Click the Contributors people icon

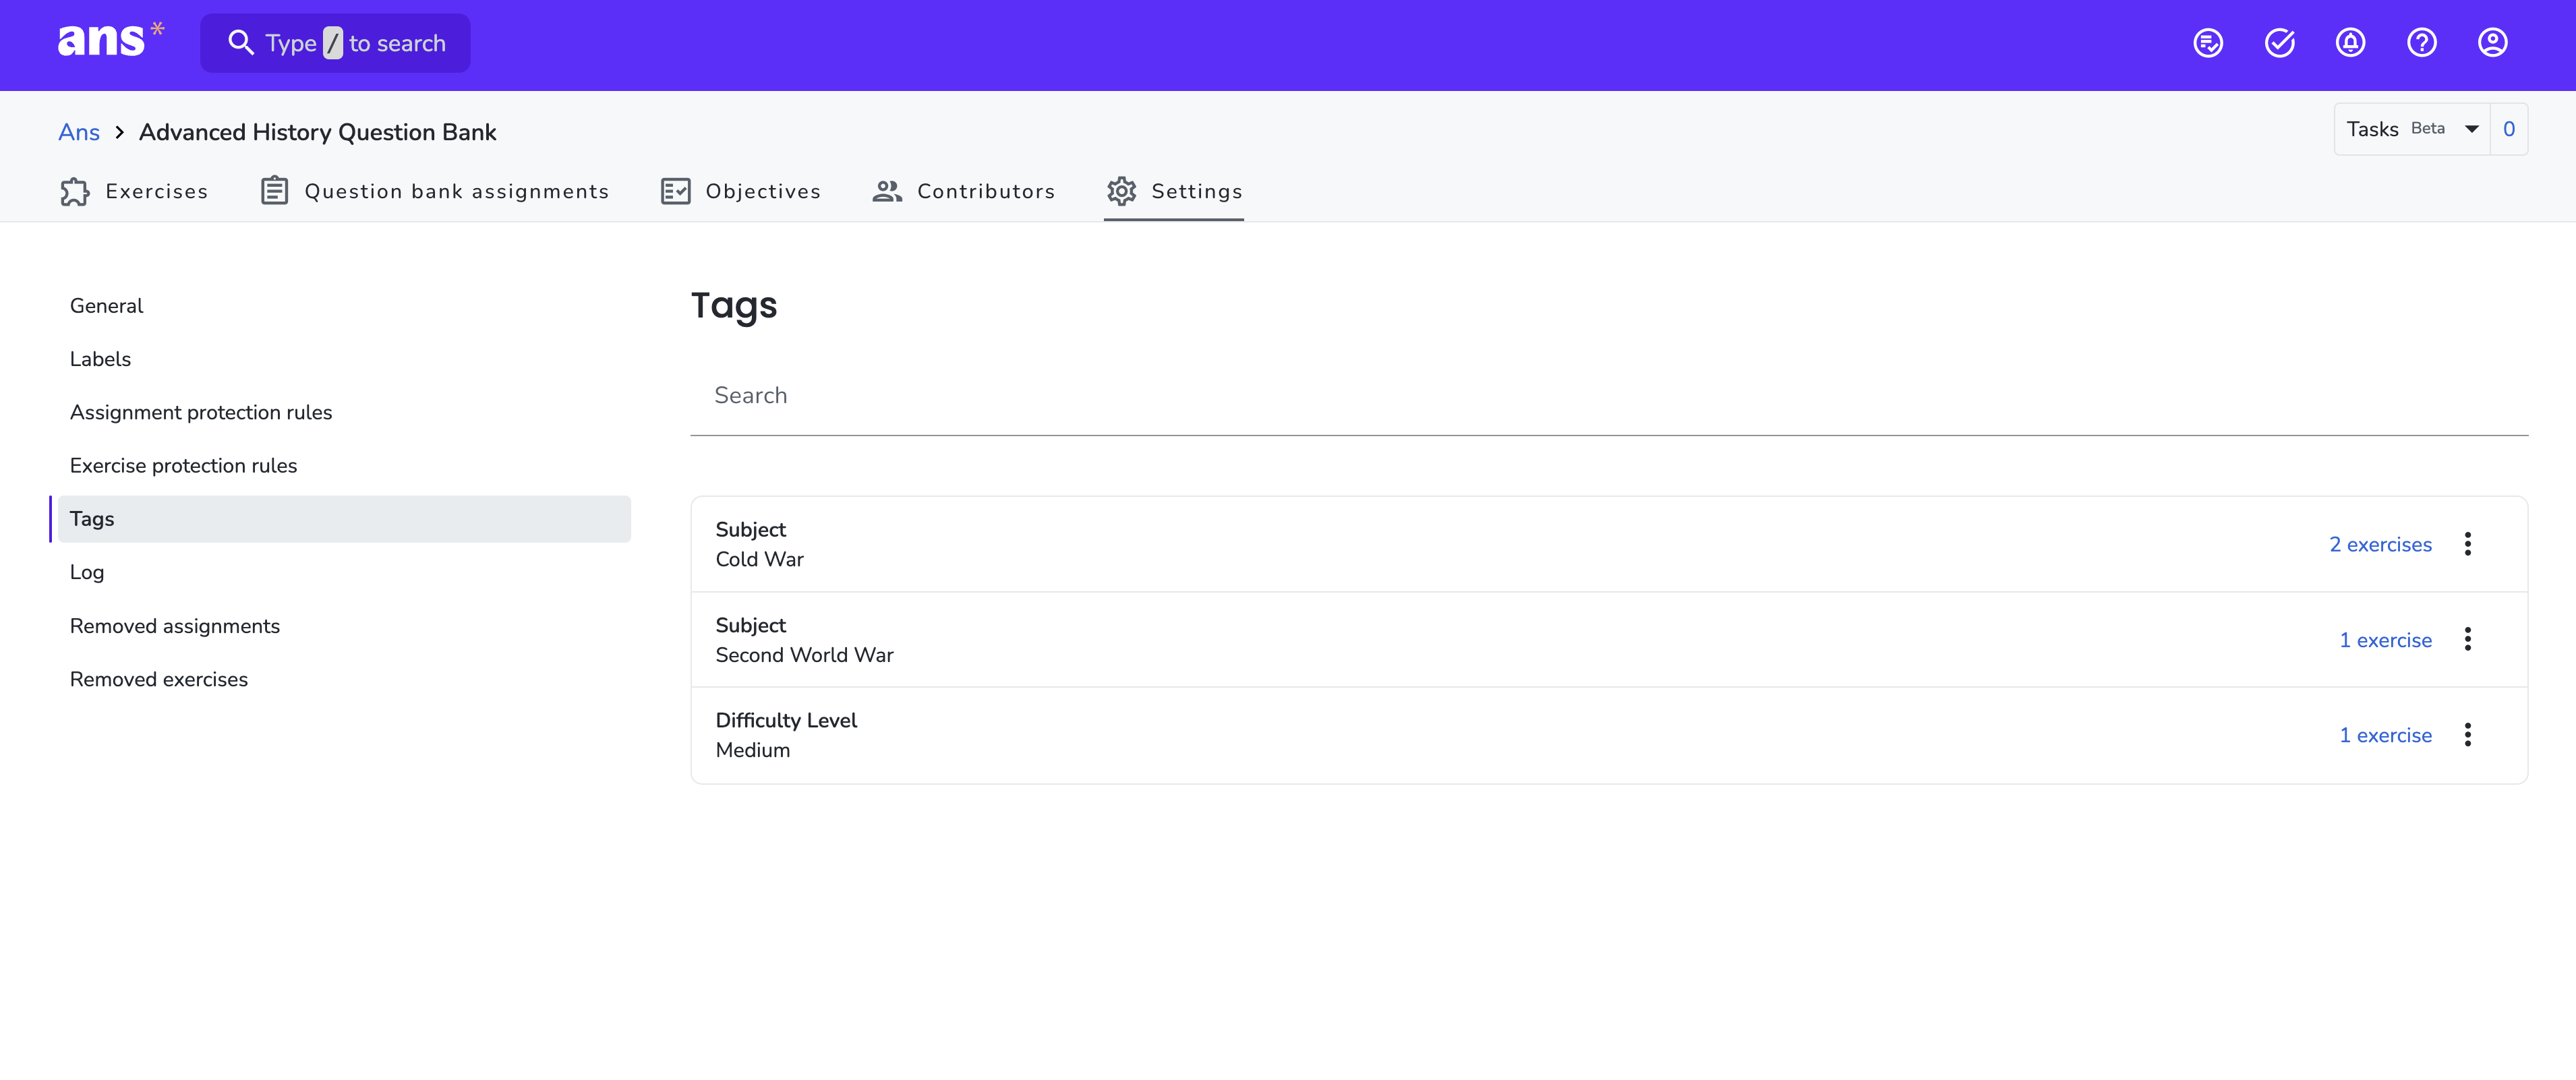click(x=887, y=191)
